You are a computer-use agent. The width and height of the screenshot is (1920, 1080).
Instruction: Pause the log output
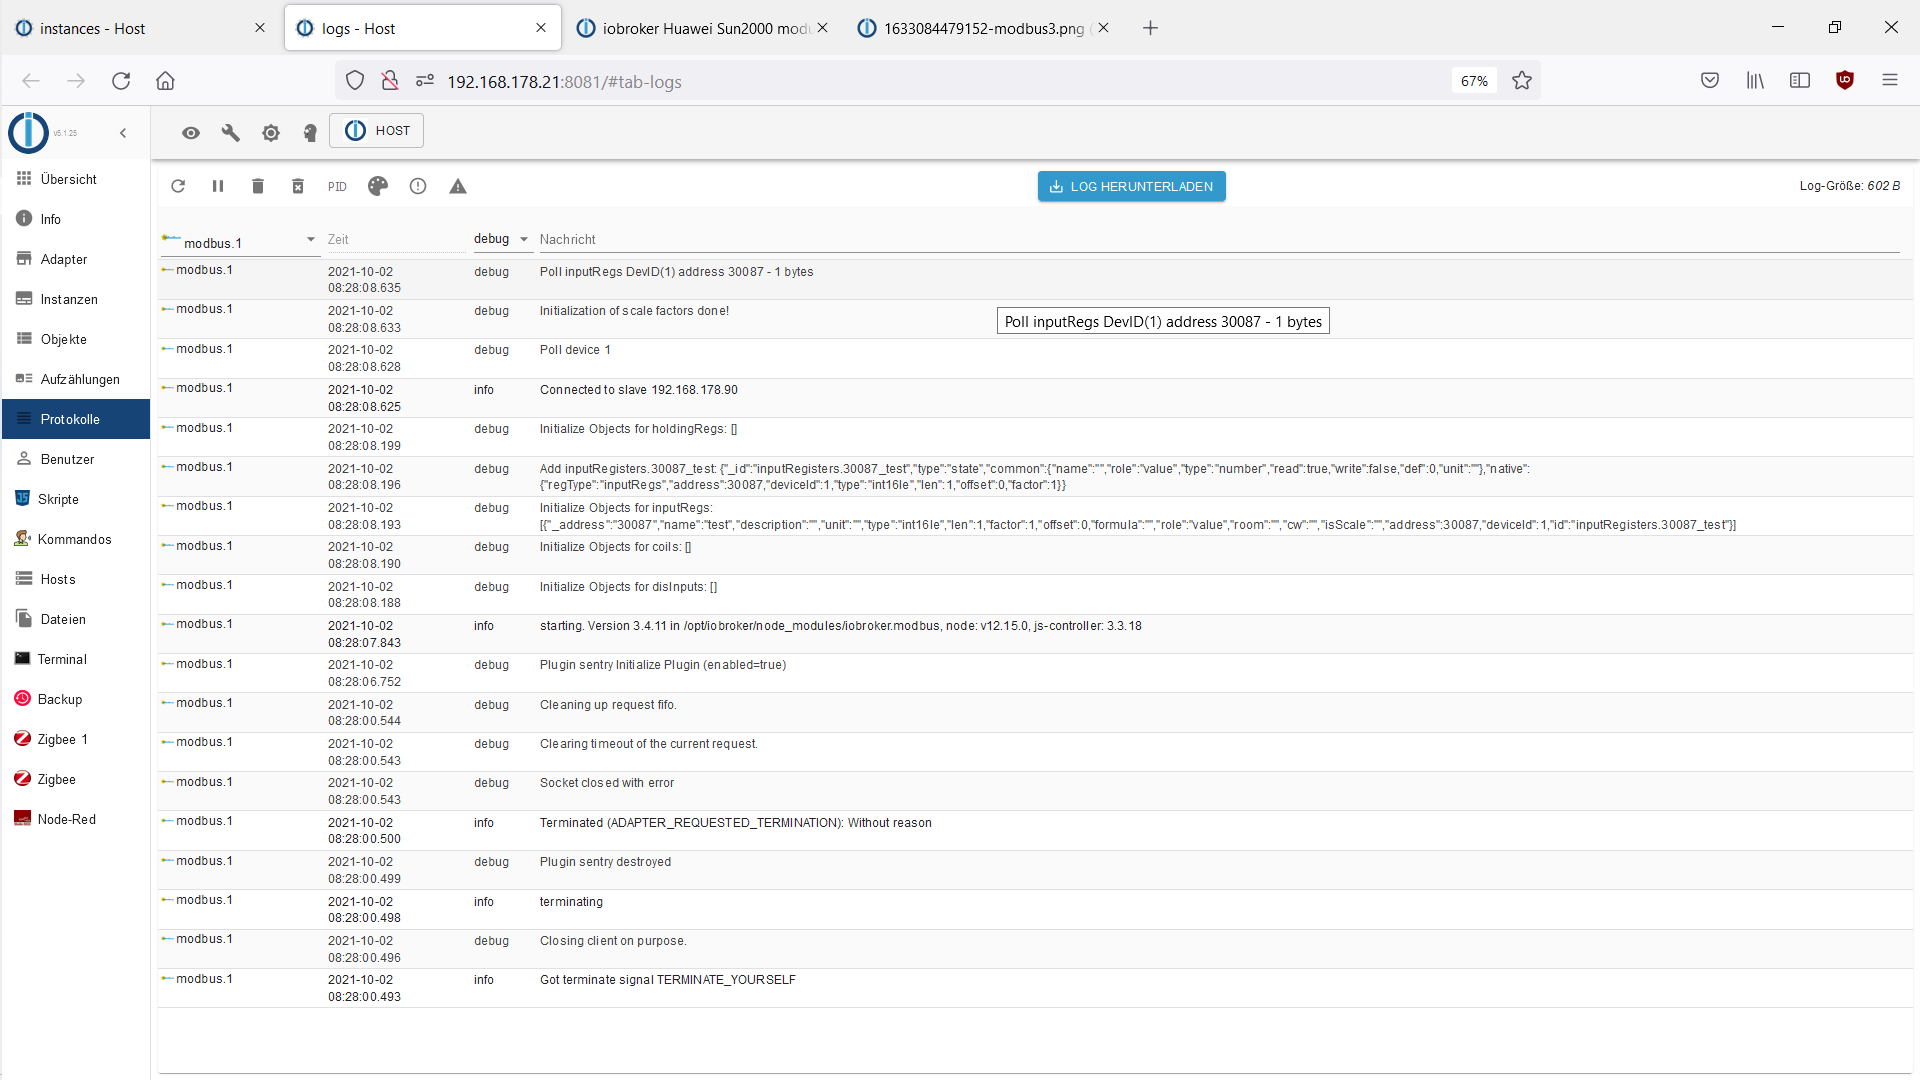click(218, 186)
